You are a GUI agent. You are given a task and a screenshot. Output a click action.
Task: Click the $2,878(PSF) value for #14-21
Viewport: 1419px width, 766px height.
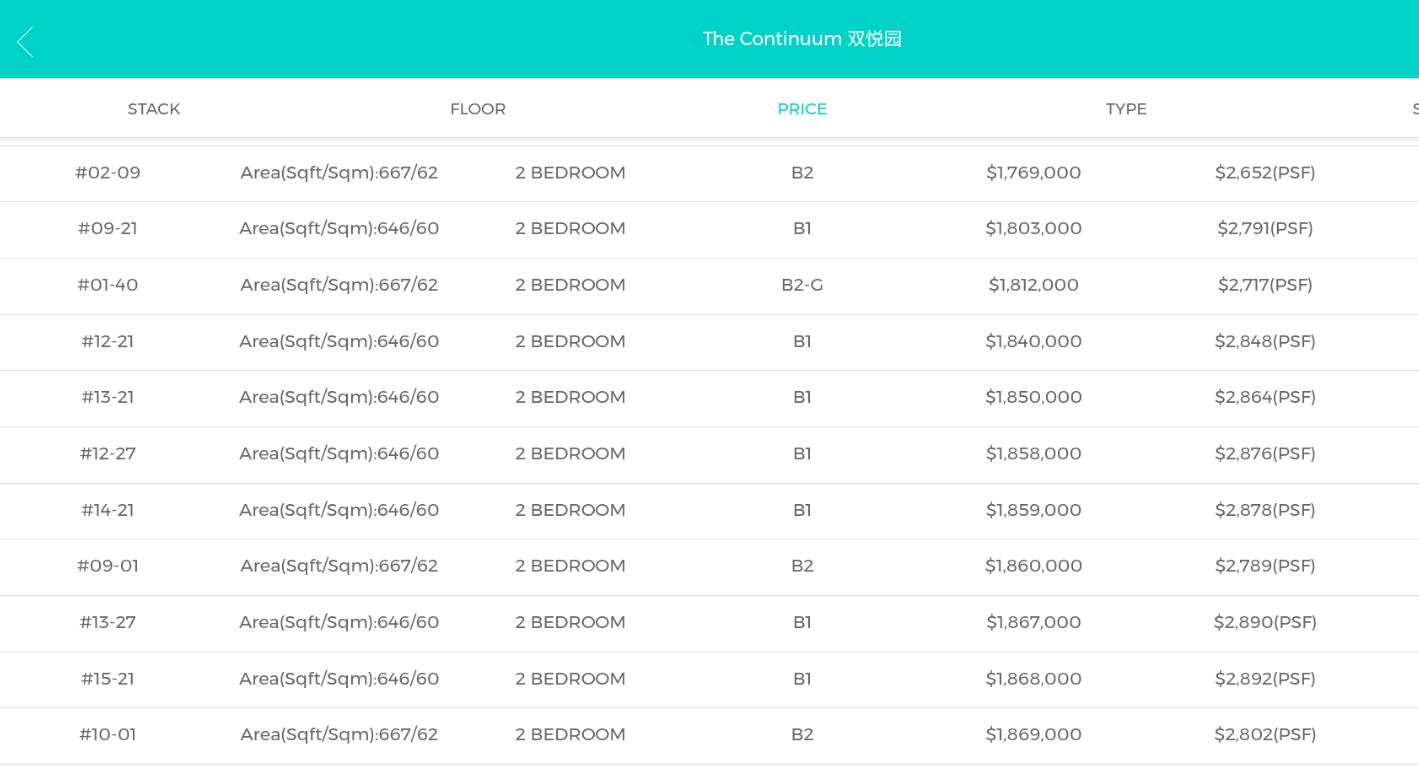pyautogui.click(x=1265, y=510)
